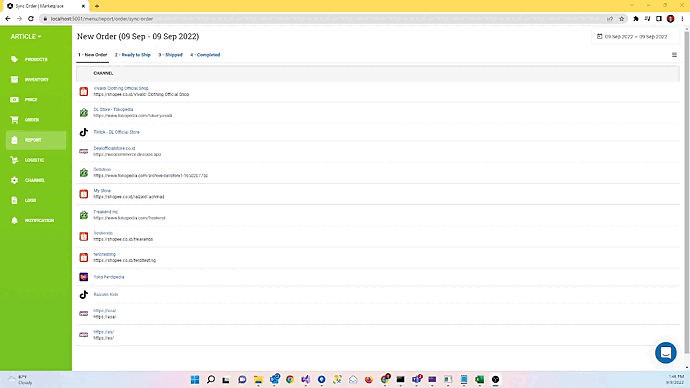Open Tiktok - DL Official Store link
Image resolution: width=690 pixels, height=388 pixels.
(117, 132)
